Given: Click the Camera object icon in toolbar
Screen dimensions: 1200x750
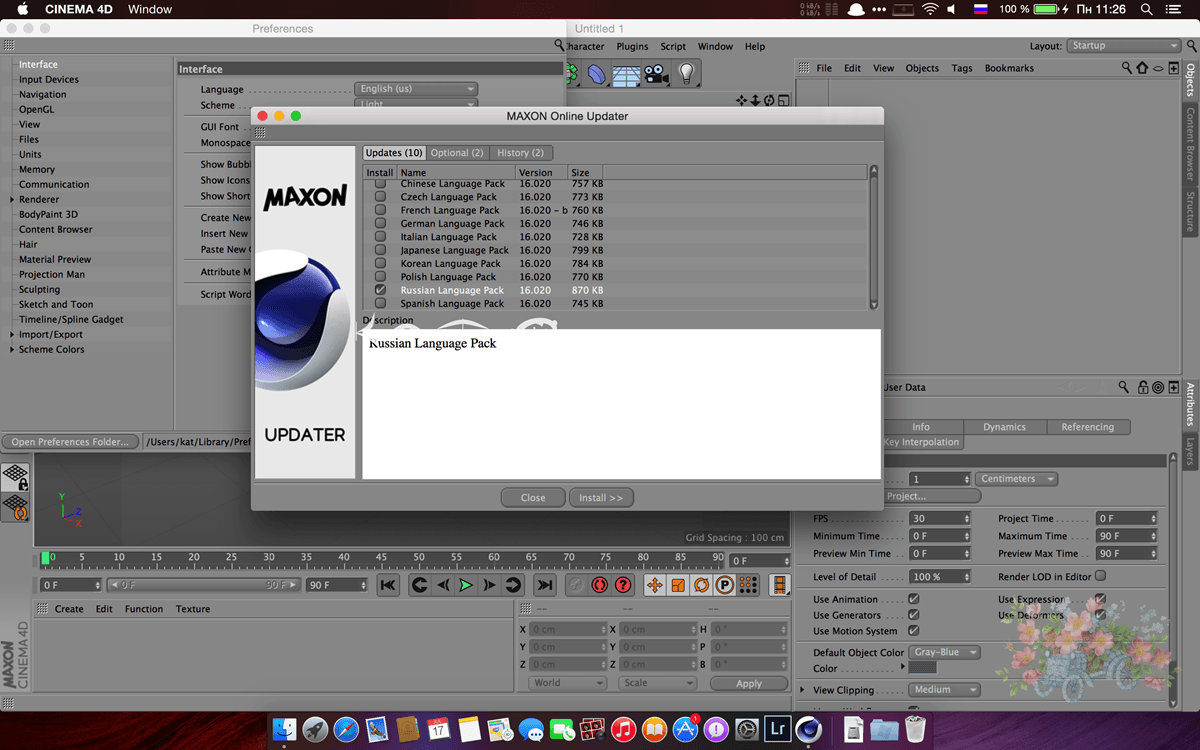Looking at the screenshot, I should tap(656, 74).
